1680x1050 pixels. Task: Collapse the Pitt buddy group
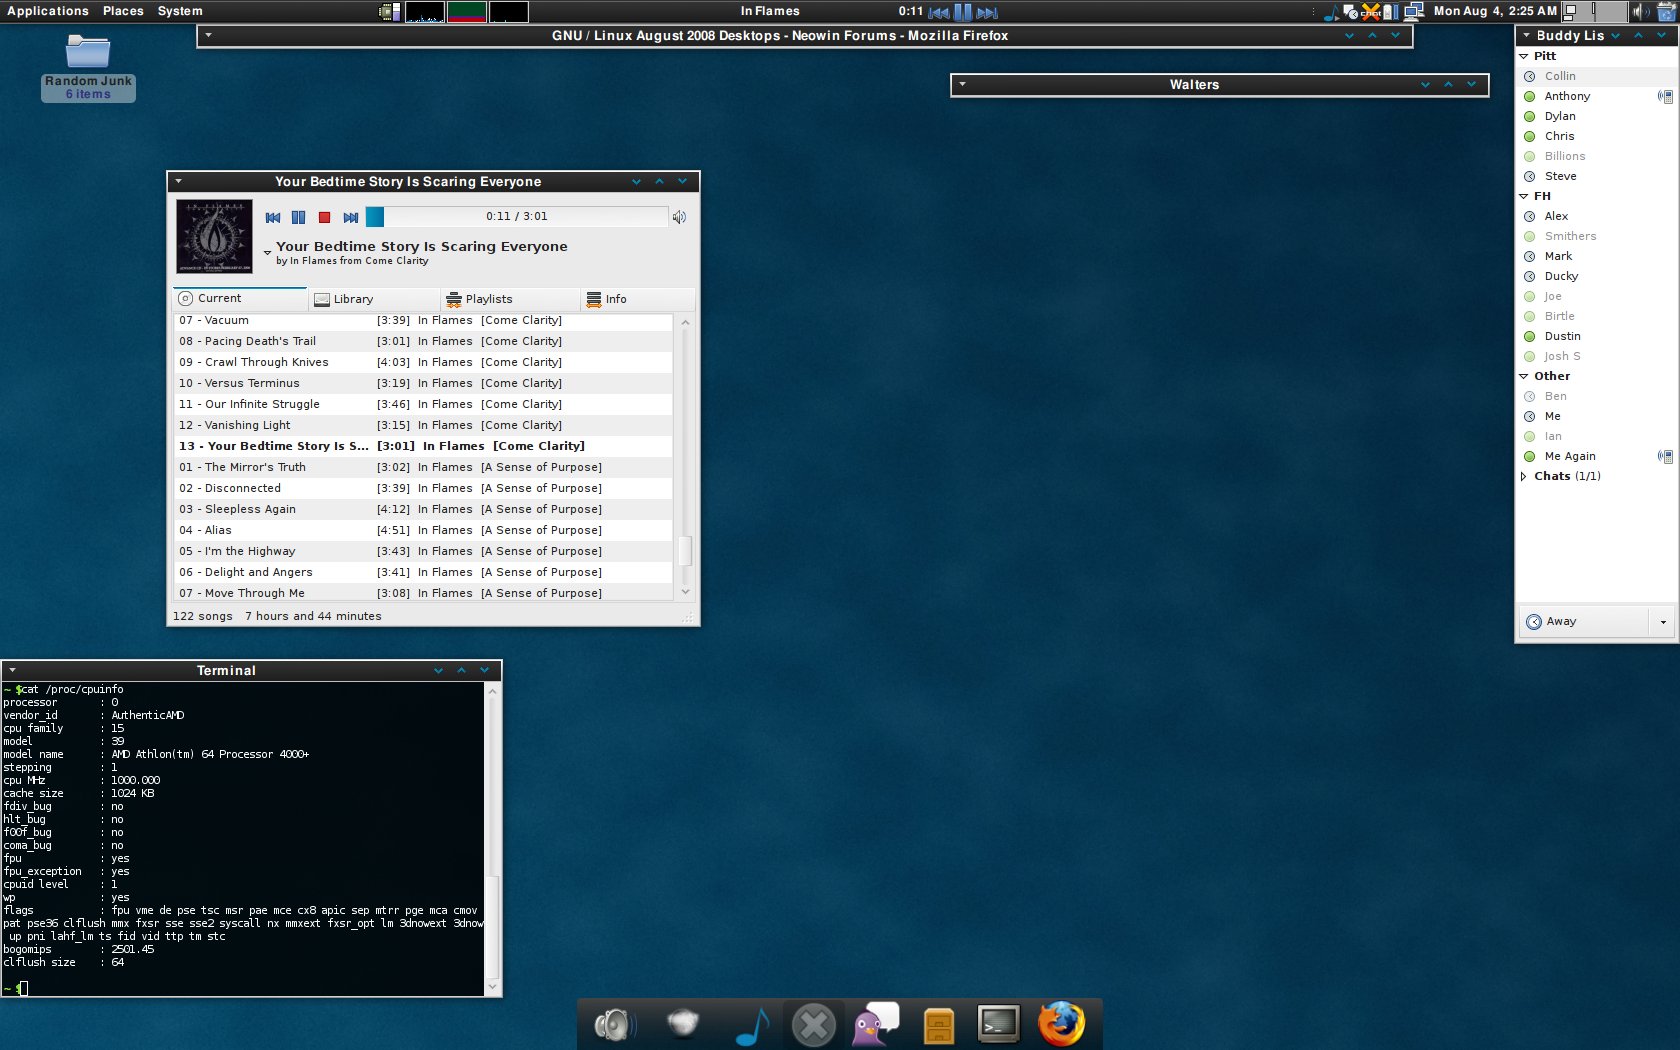click(1524, 56)
